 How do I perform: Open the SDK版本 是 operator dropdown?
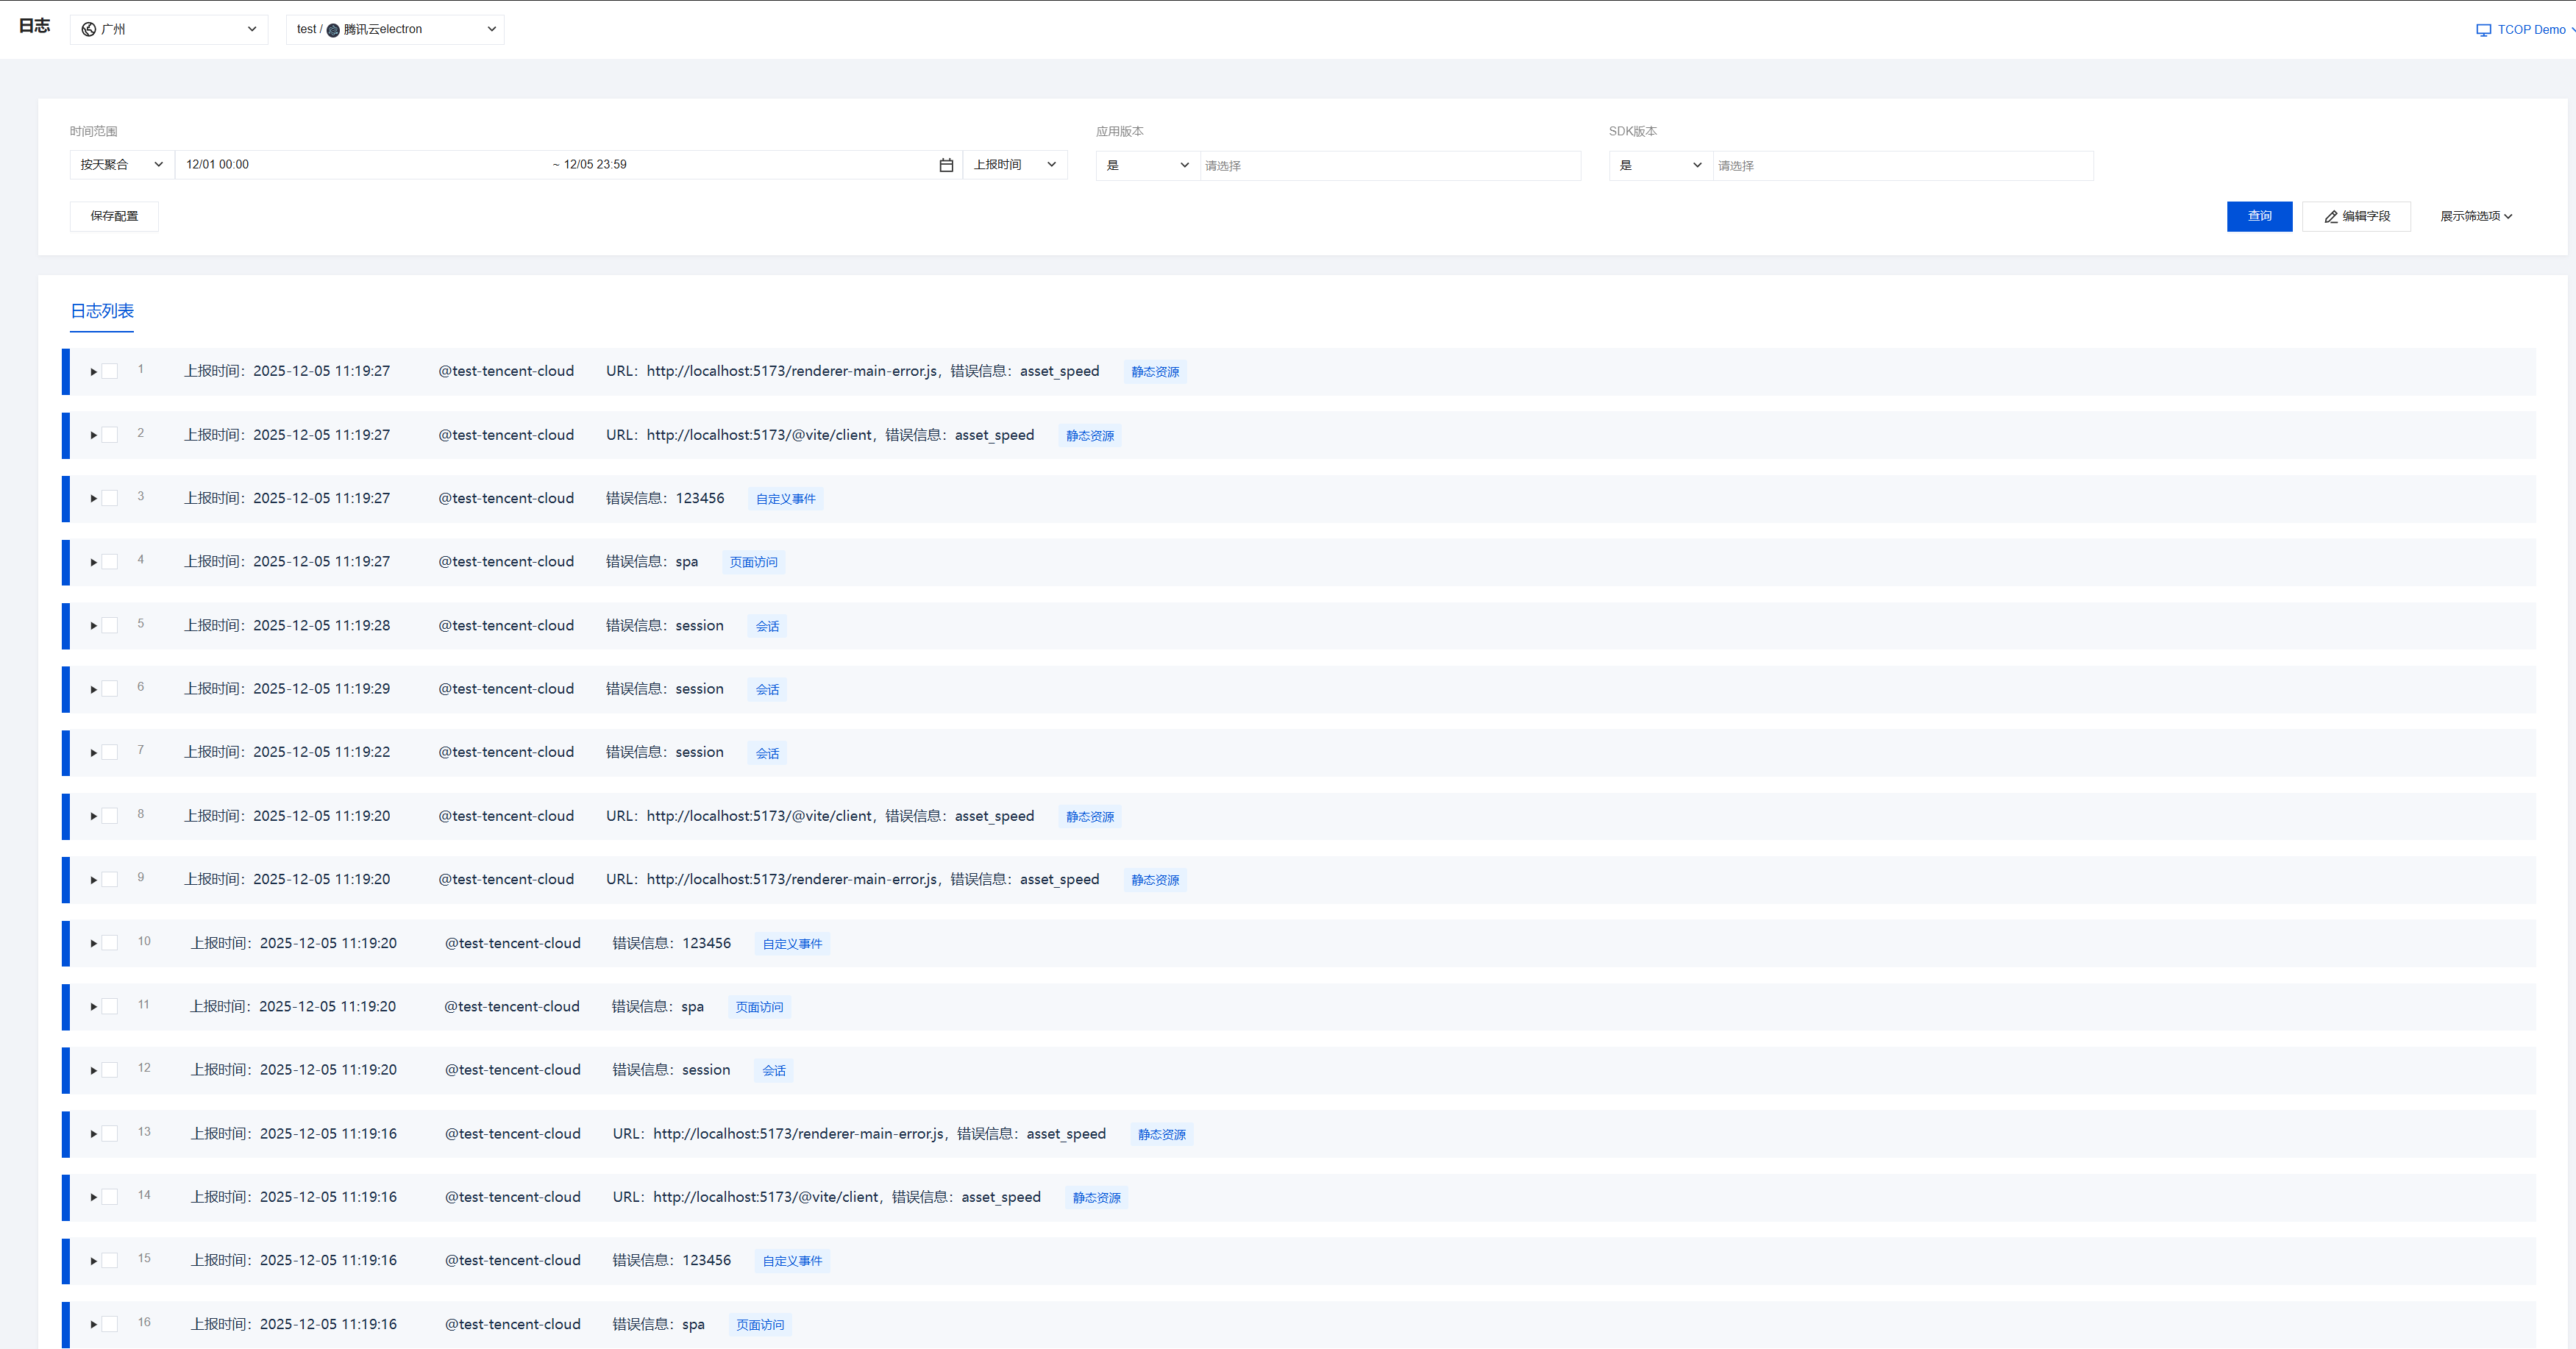tap(1660, 166)
